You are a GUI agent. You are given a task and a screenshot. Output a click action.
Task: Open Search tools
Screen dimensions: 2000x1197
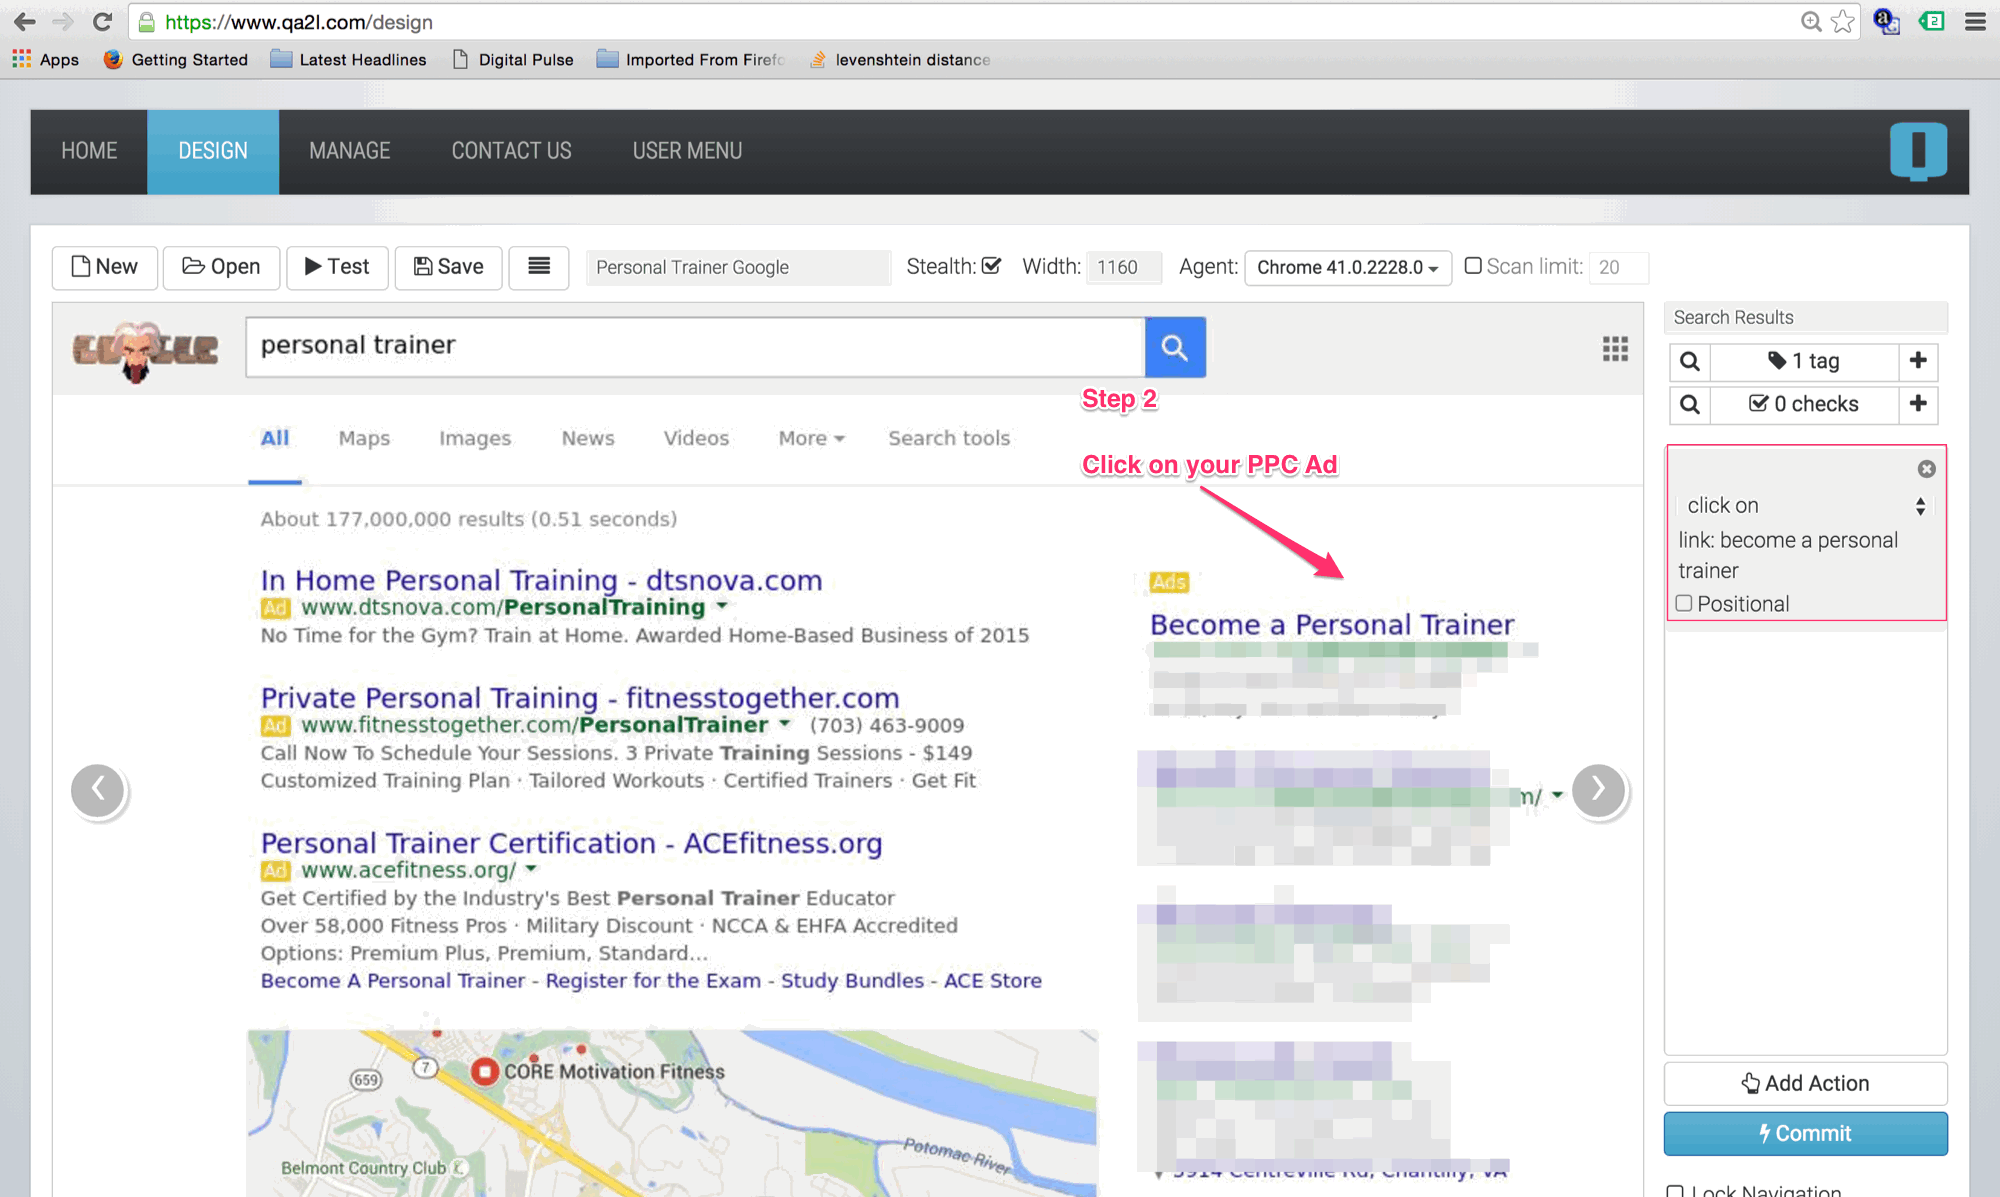pos(949,438)
